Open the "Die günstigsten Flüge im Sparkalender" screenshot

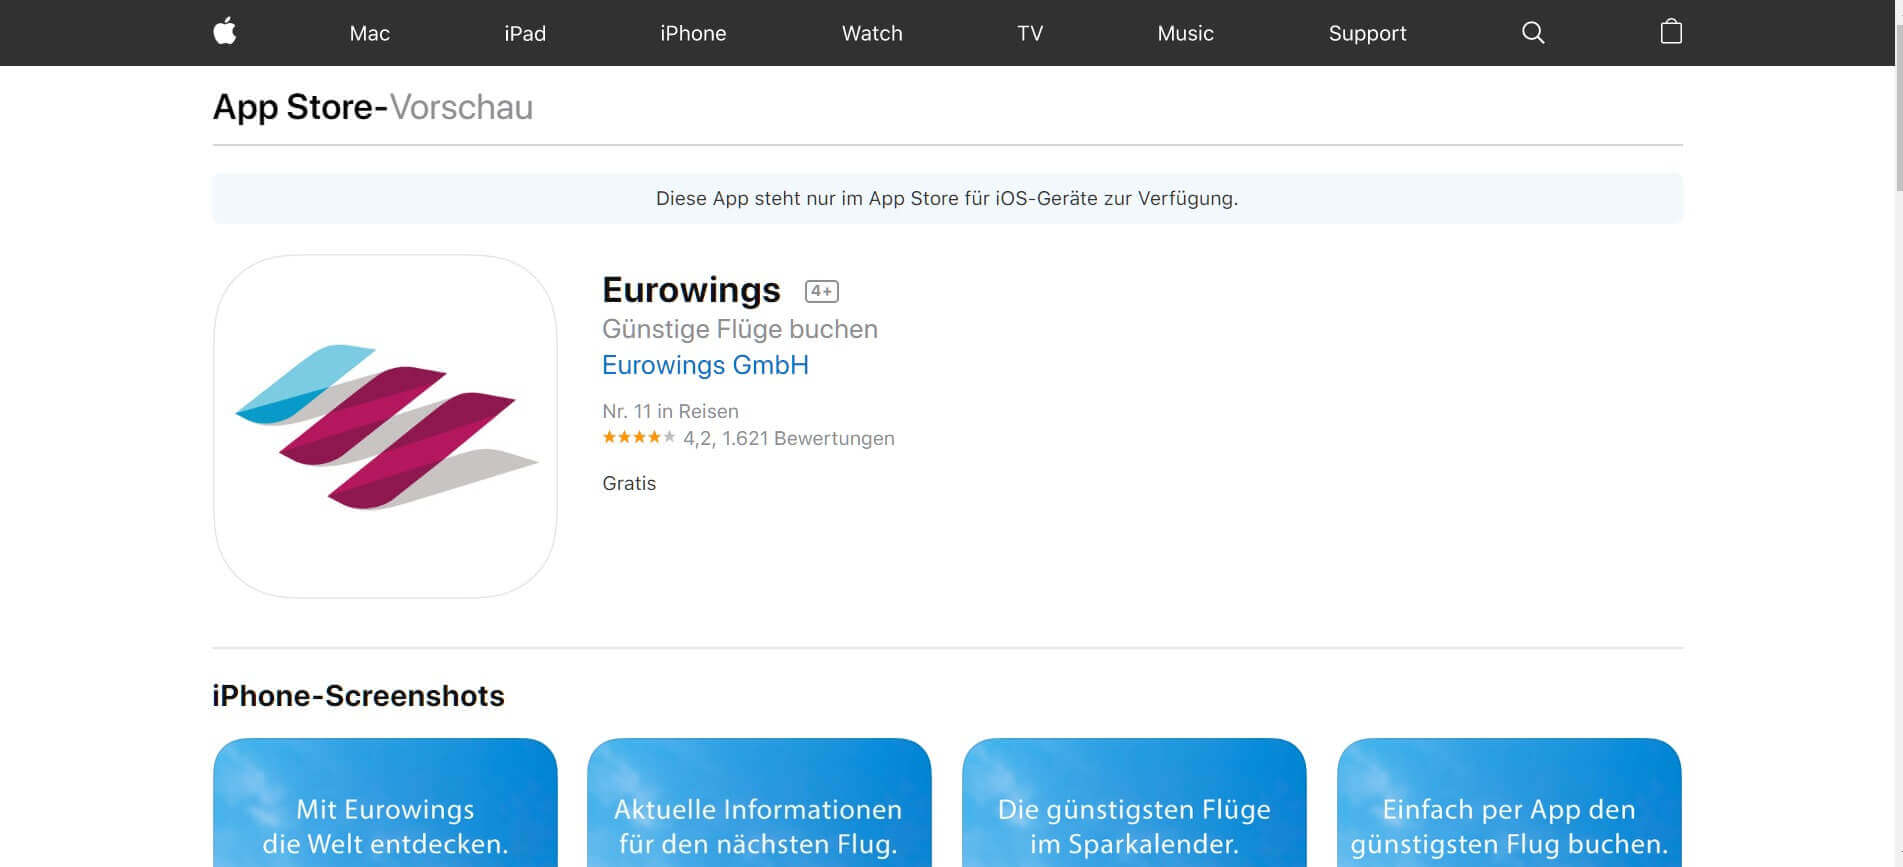pyautogui.click(x=1134, y=802)
